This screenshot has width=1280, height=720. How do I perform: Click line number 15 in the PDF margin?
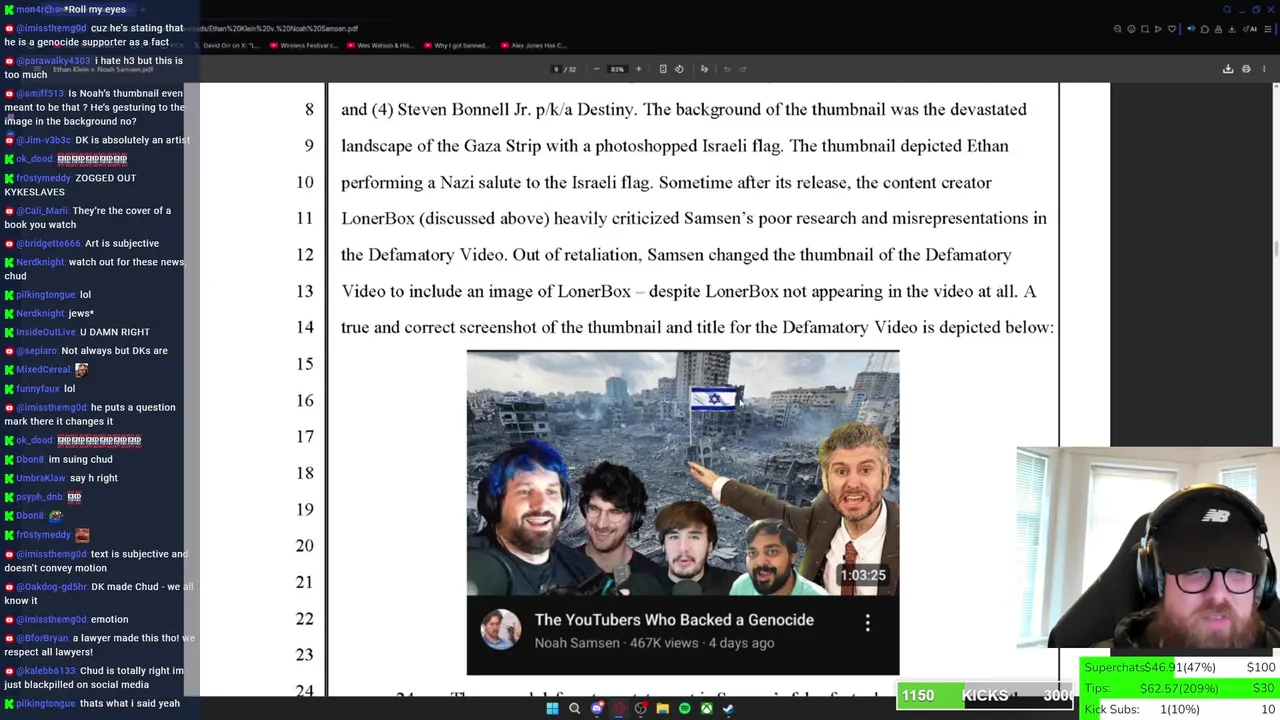click(305, 364)
